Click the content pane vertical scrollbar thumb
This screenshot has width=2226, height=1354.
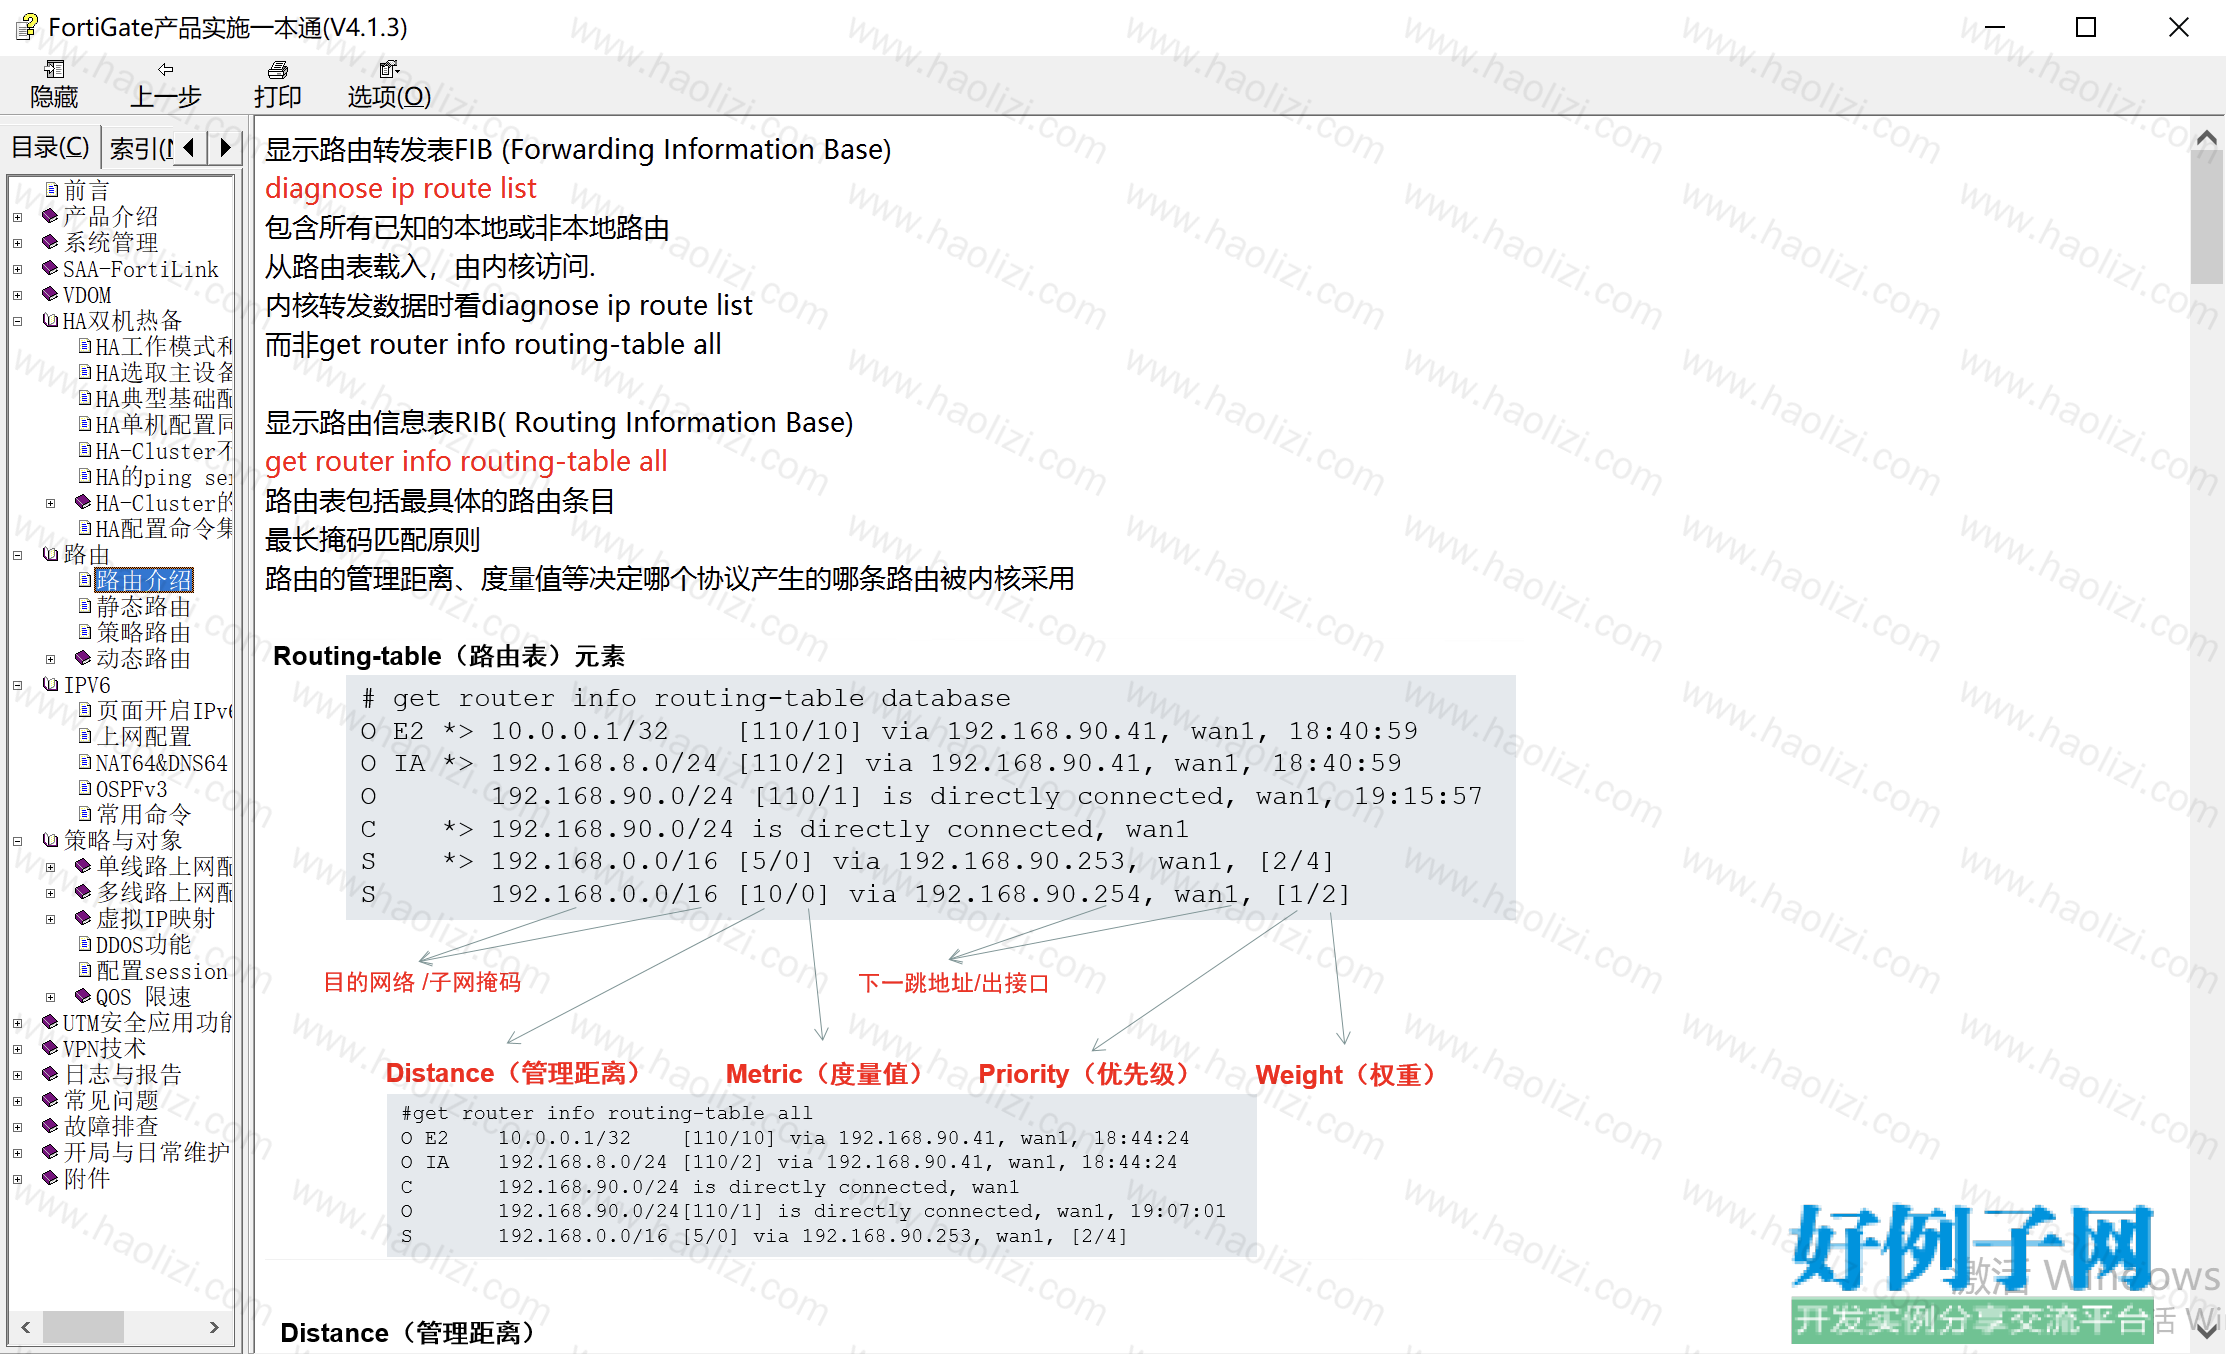pos(2207,218)
